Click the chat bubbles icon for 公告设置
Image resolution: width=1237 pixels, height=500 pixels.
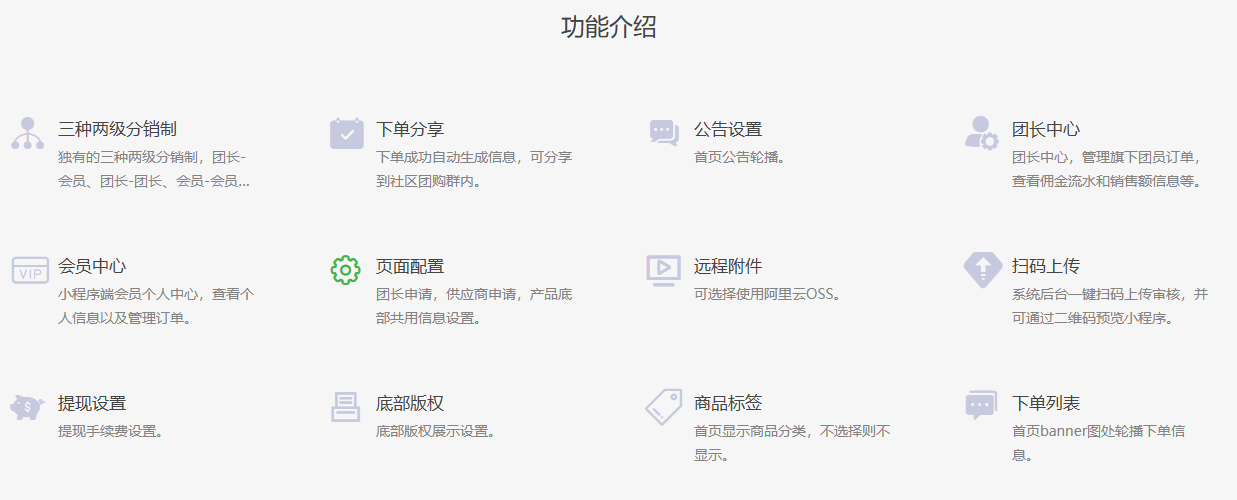click(664, 133)
